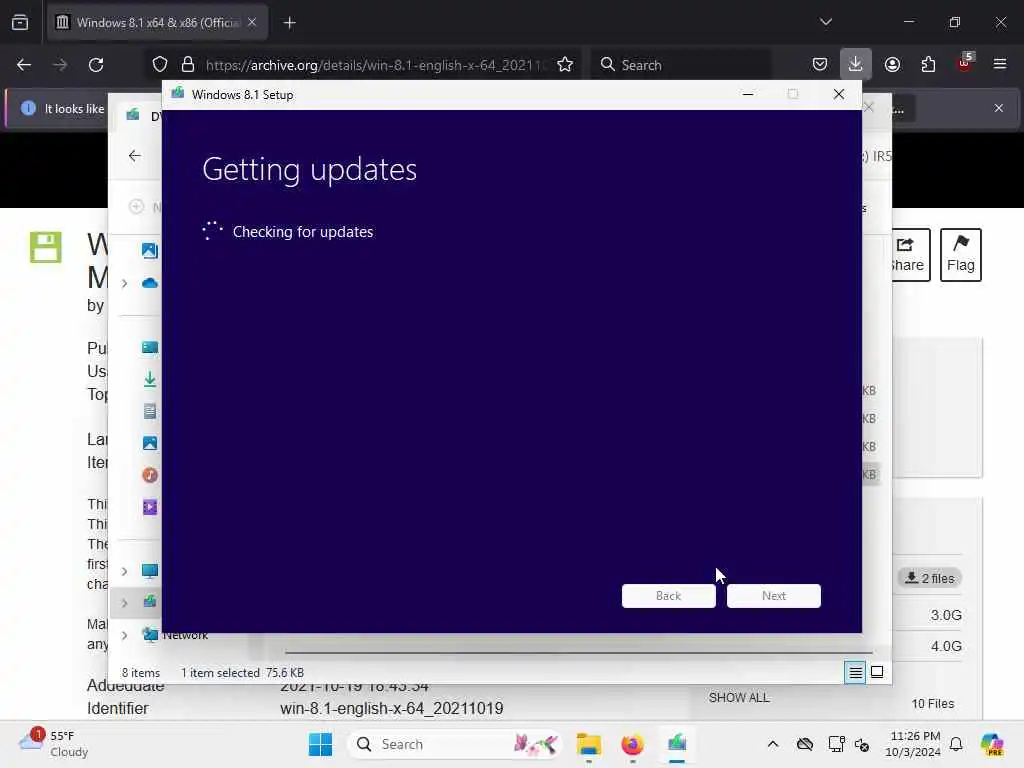This screenshot has height=768, width=1024.
Task: Open the notification bell in taskbar
Action: click(956, 744)
